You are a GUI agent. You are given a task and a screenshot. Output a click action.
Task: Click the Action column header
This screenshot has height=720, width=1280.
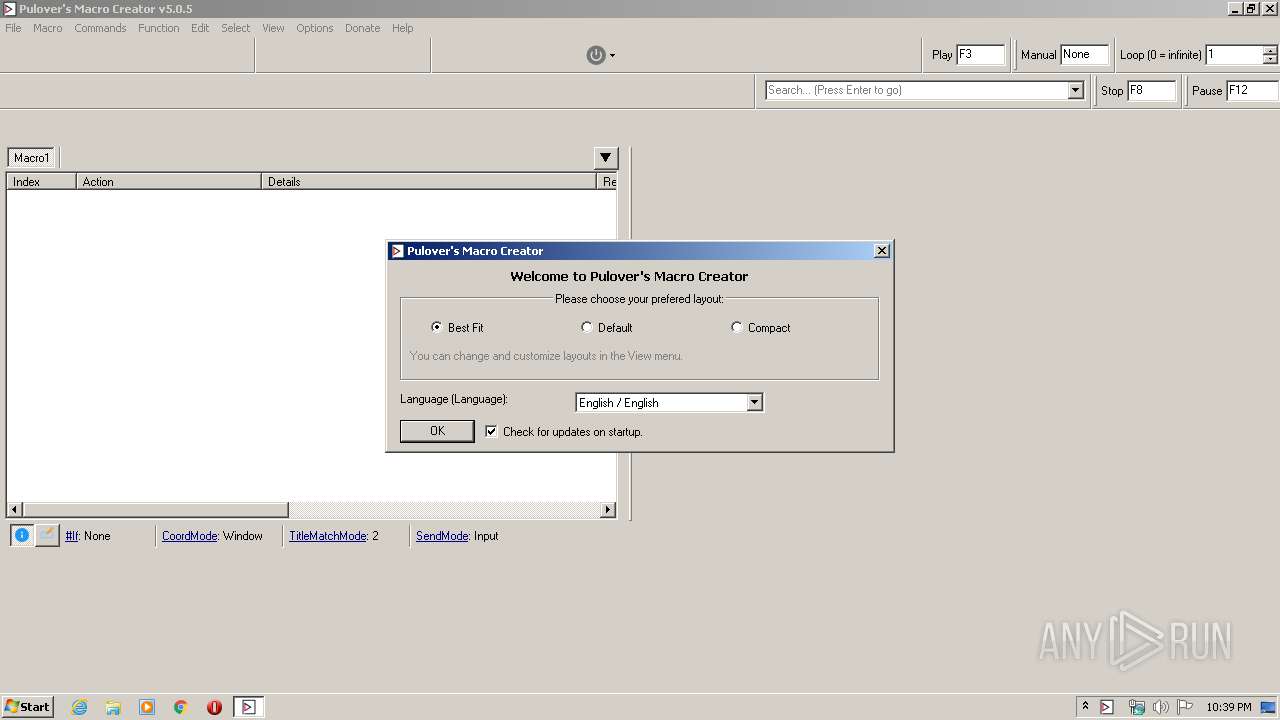pyautogui.click(x=169, y=181)
